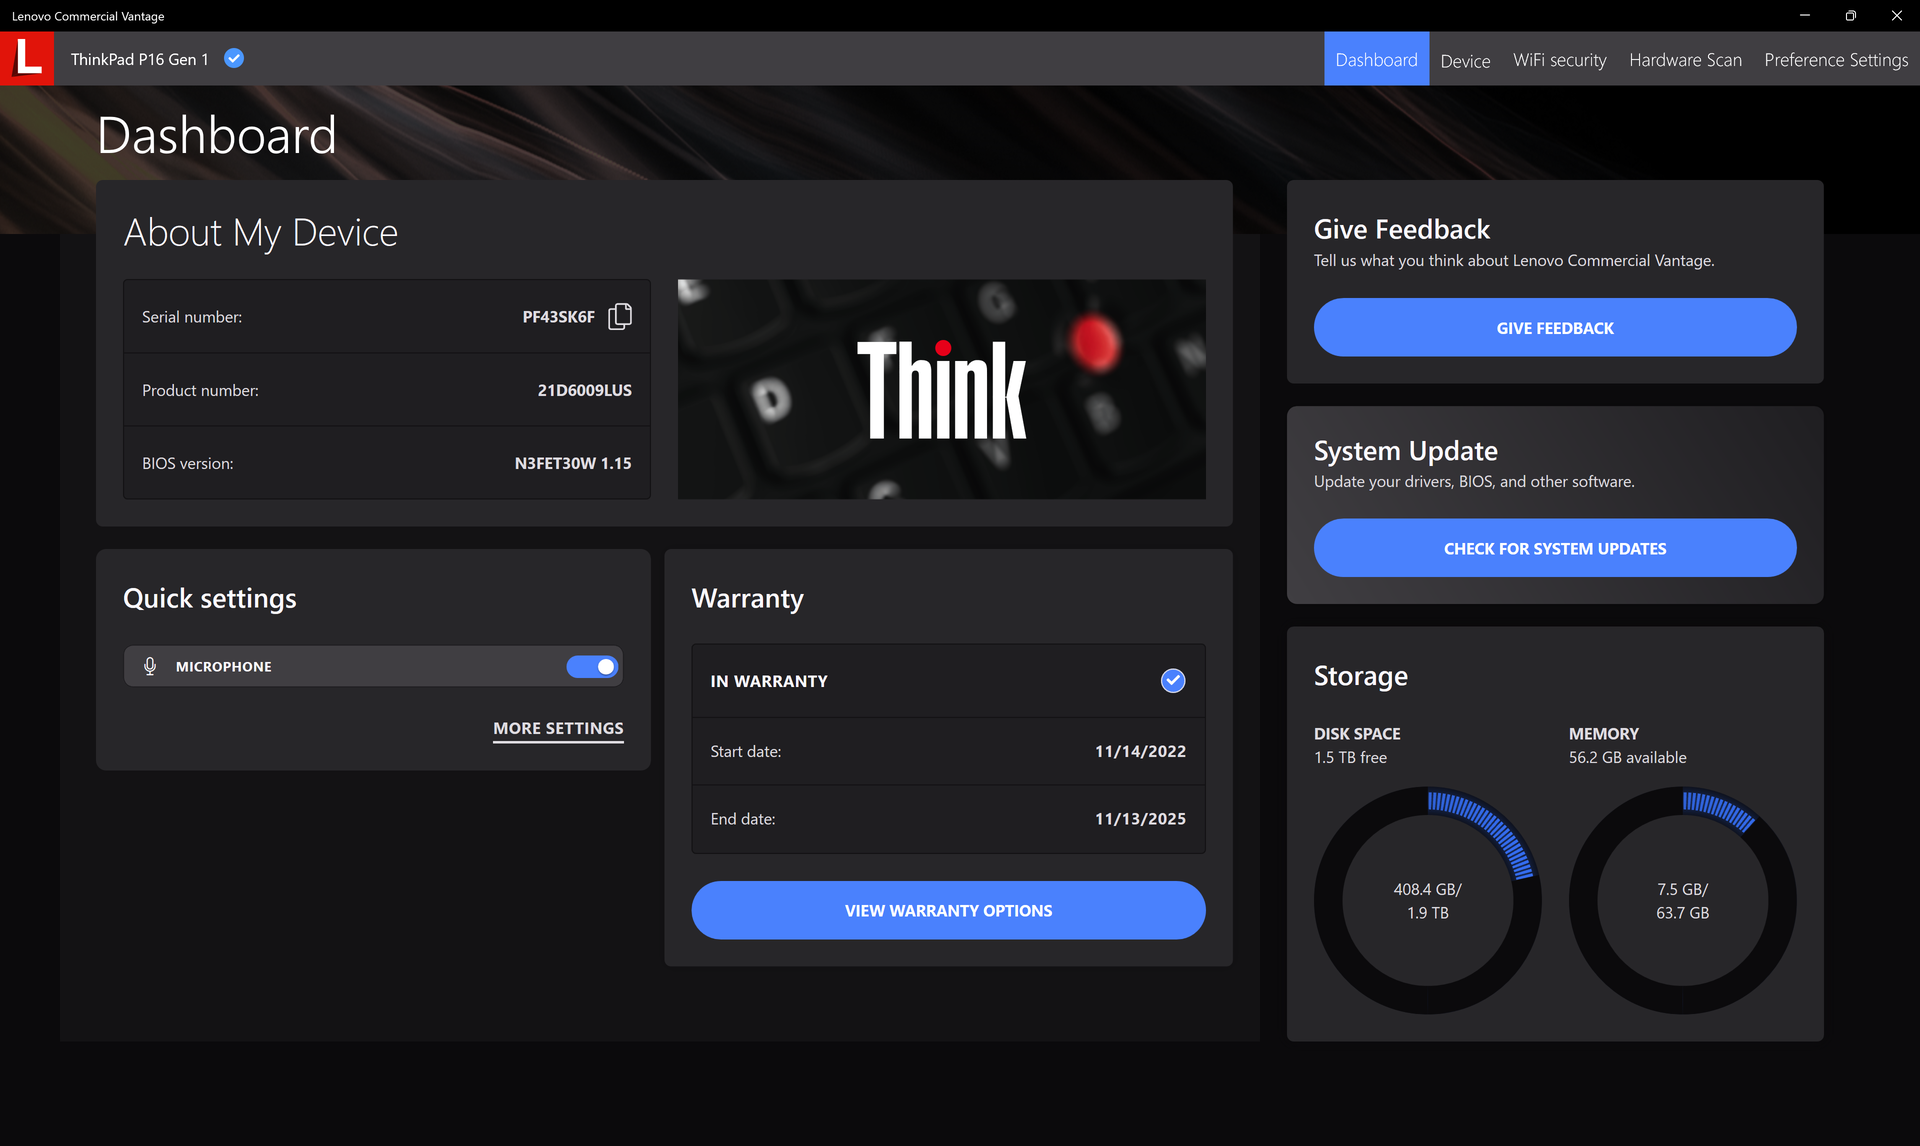Viewport: 1920px width, 1146px height.
Task: Go to the Hardware Scan tab
Action: point(1685,60)
